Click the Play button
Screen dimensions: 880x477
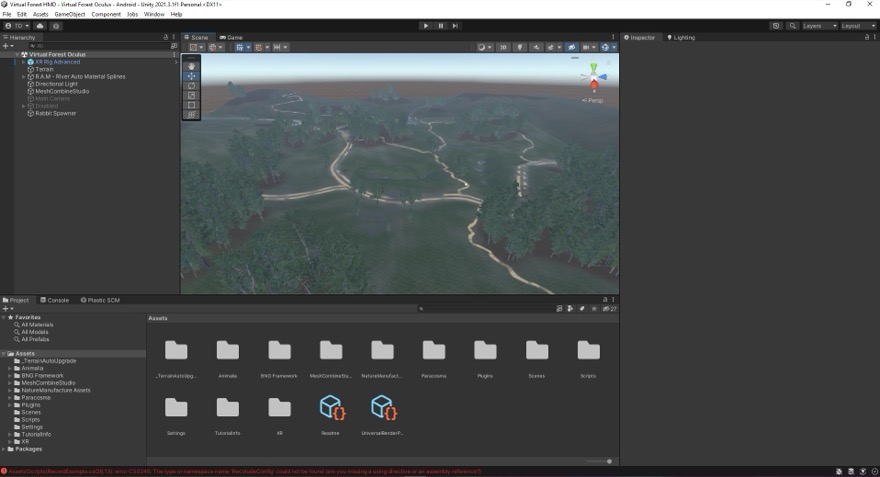coord(425,26)
